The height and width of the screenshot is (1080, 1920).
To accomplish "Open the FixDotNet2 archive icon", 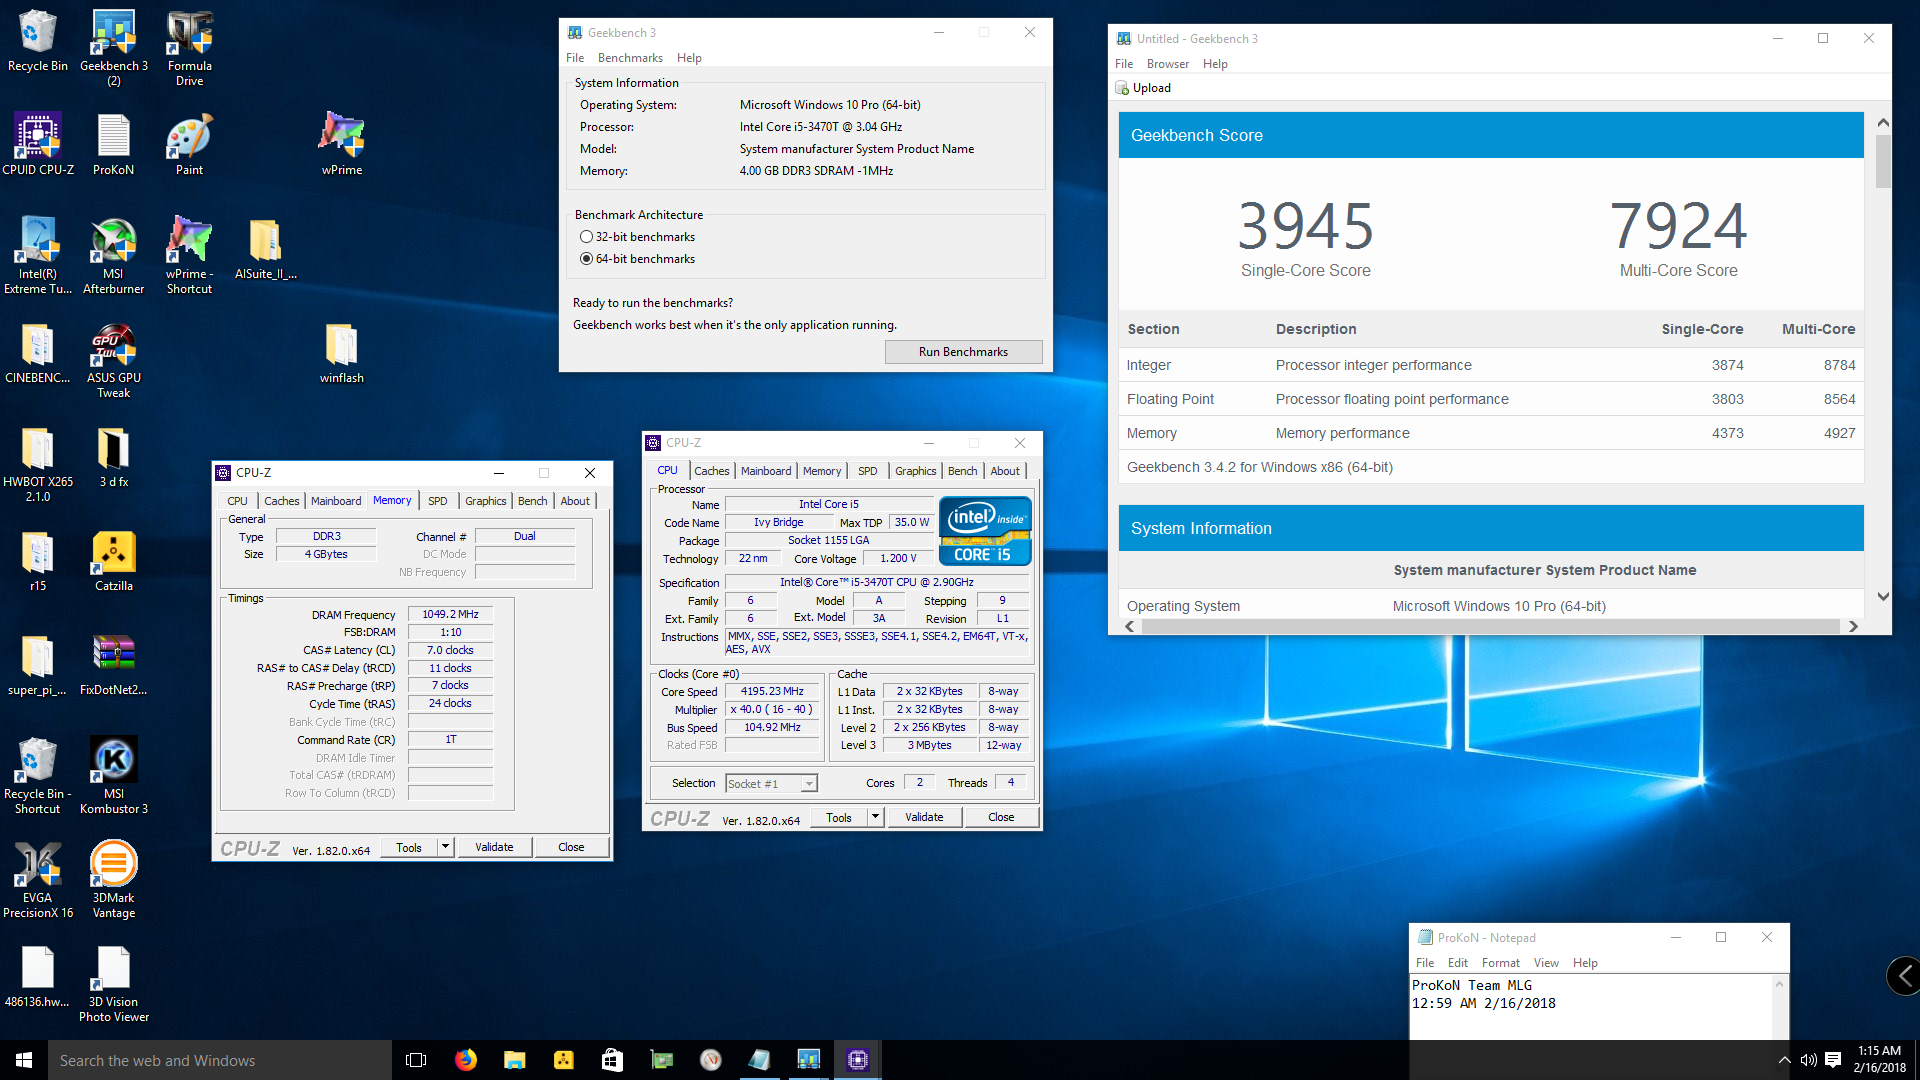I will coord(114,664).
